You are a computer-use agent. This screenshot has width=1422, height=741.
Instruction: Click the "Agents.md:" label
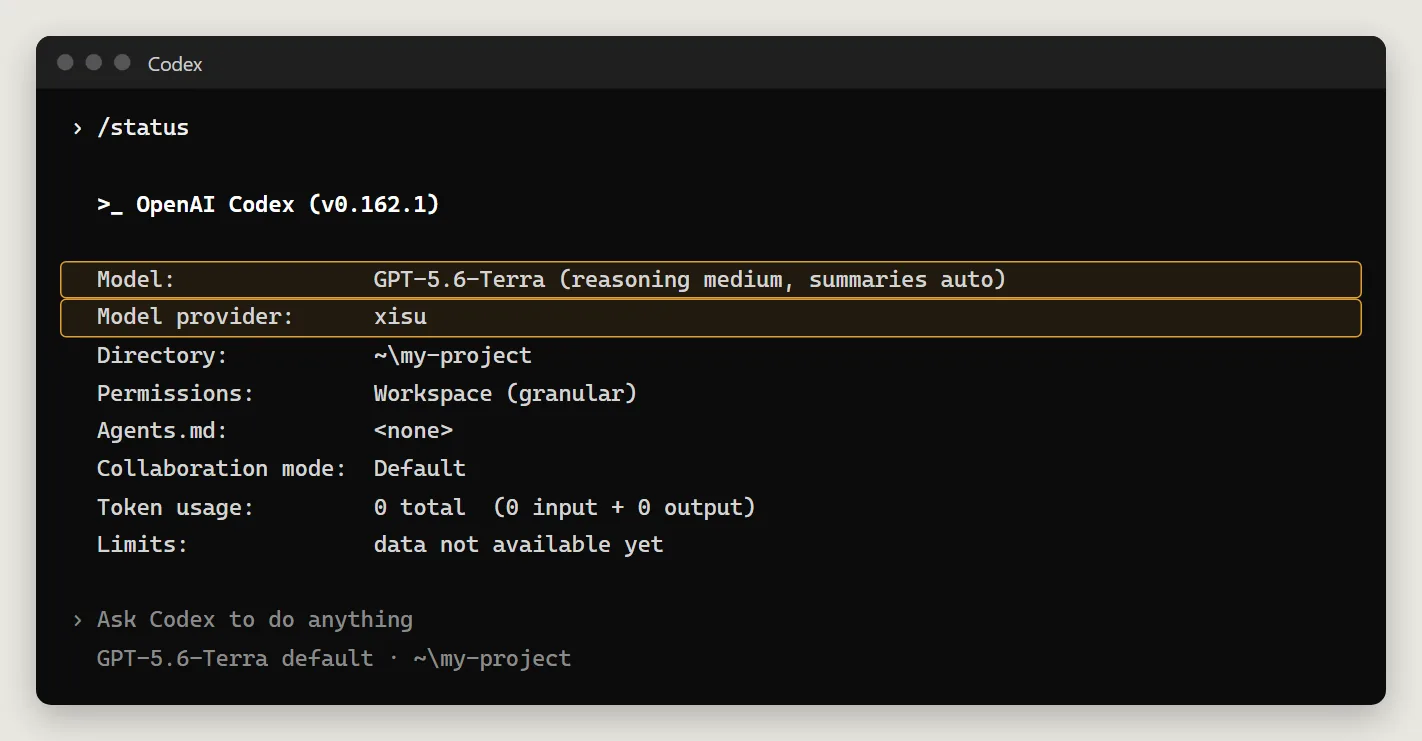tap(162, 431)
